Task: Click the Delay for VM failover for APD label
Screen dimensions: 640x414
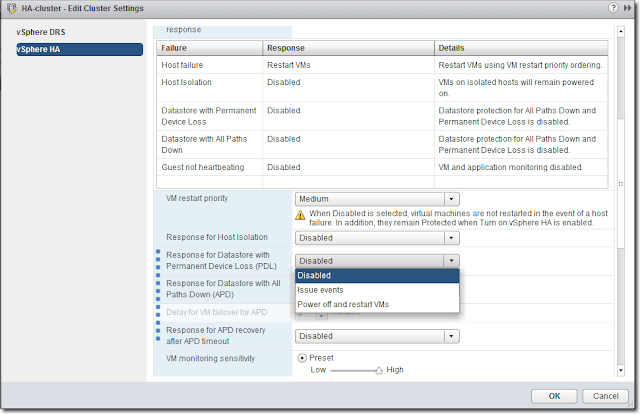Action: (216, 312)
